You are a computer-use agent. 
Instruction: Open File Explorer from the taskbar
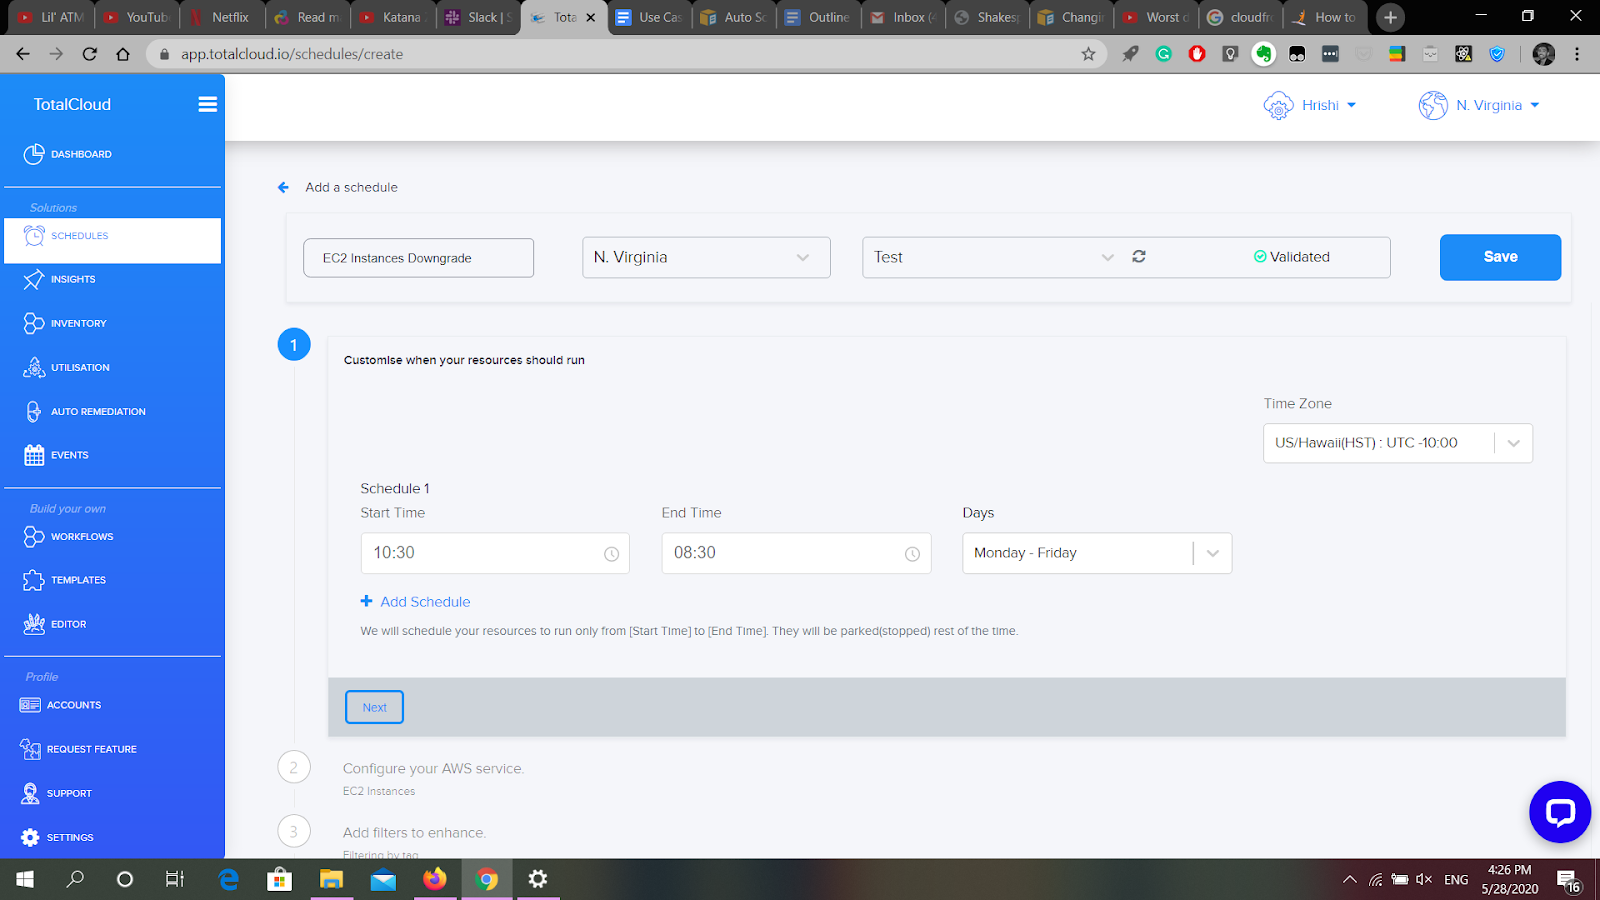(331, 879)
